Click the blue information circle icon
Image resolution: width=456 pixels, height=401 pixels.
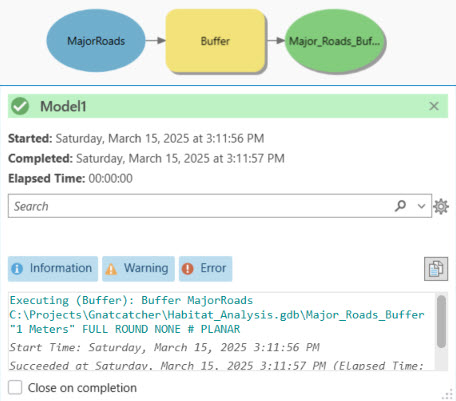pyautogui.click(x=17, y=269)
